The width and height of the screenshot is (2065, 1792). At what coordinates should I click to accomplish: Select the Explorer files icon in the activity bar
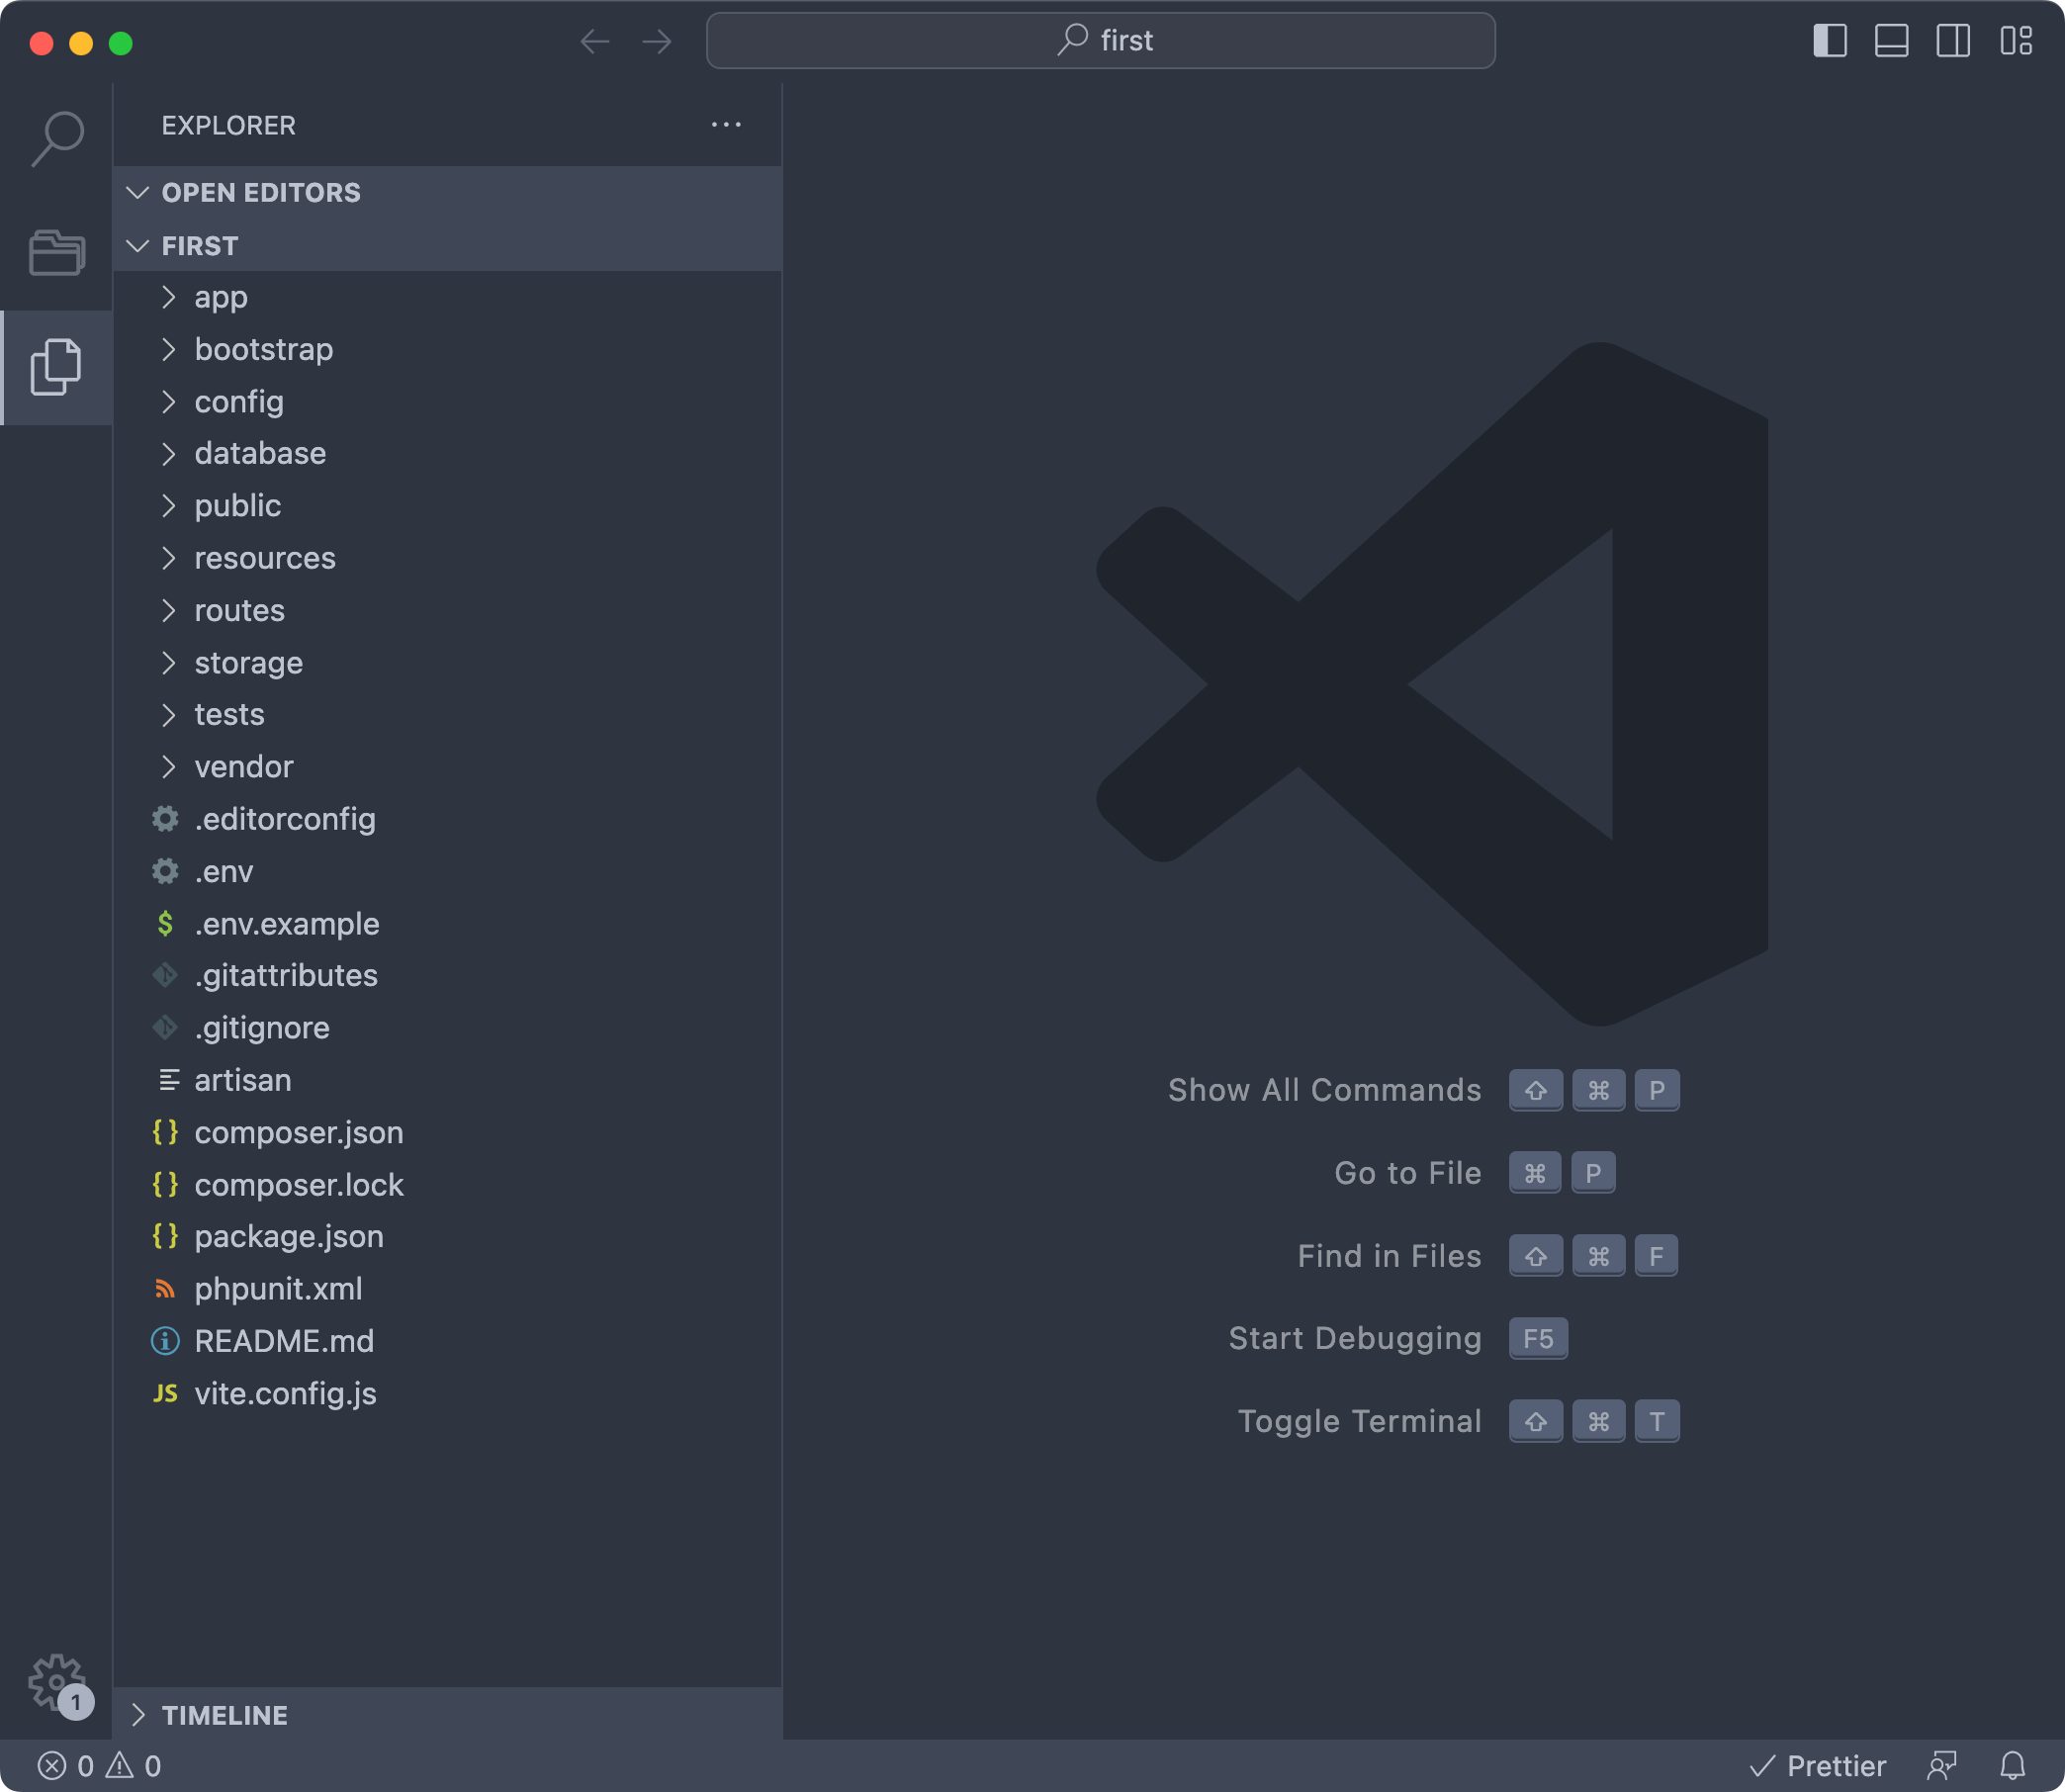(x=57, y=367)
